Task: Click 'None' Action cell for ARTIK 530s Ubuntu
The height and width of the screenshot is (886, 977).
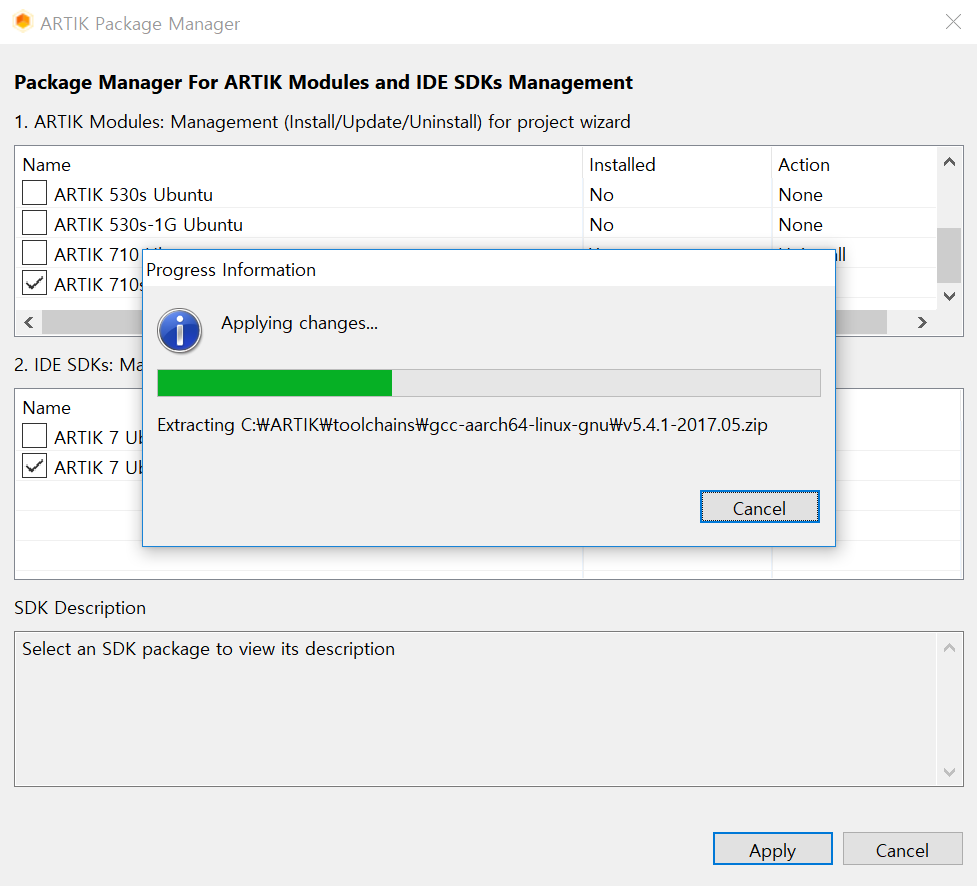Action: pos(801,194)
